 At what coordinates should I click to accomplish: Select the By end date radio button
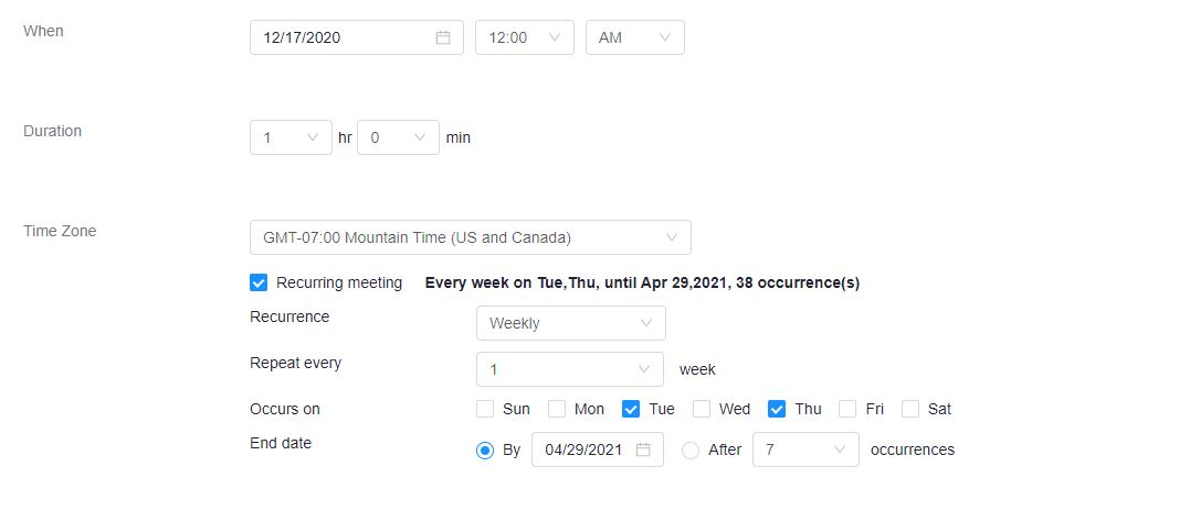point(485,450)
